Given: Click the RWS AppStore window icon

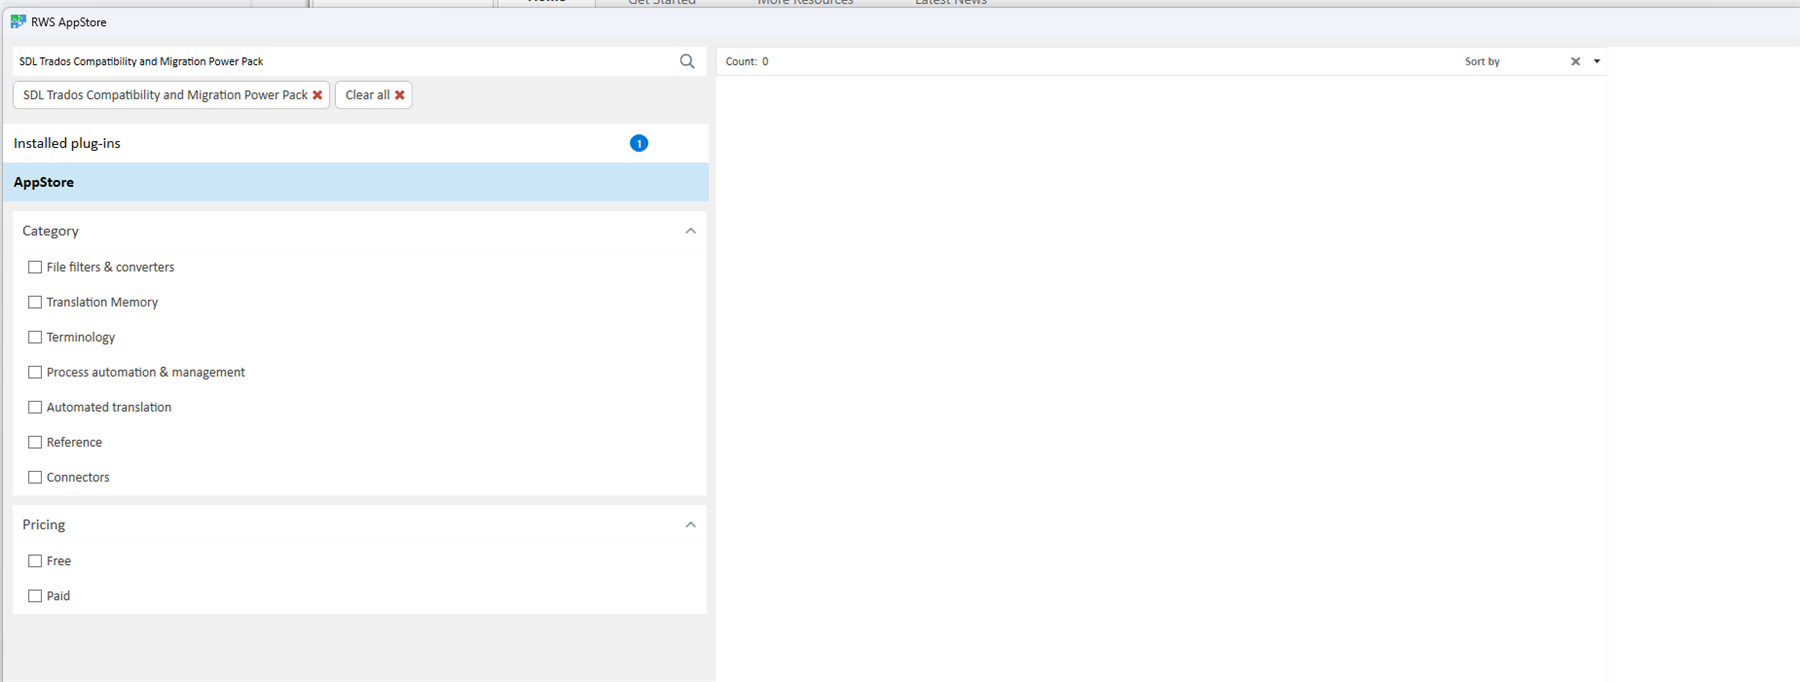Looking at the screenshot, I should point(18,21).
